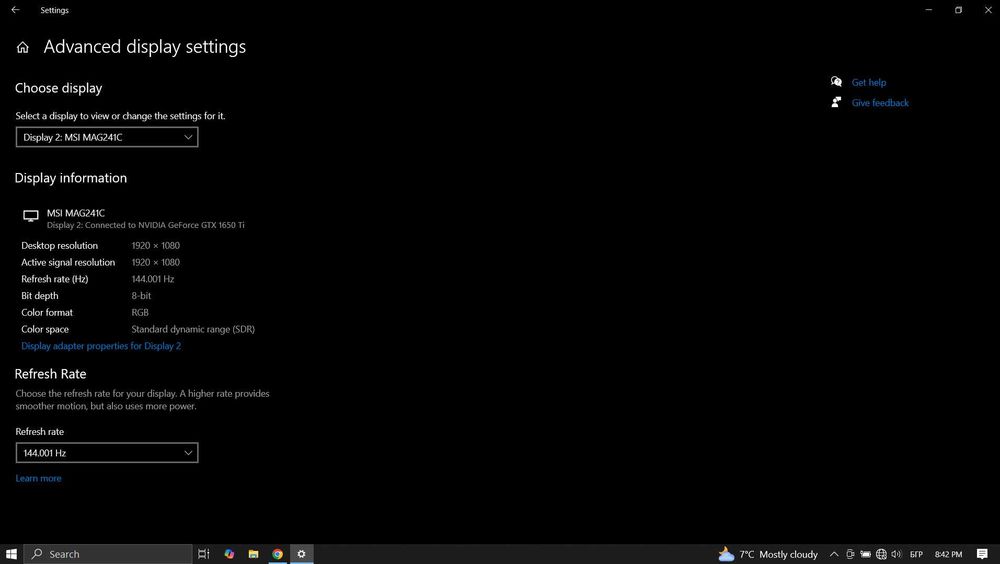The height and width of the screenshot is (564, 1000).
Task: Click the Color format value RGB
Action: [140, 313]
